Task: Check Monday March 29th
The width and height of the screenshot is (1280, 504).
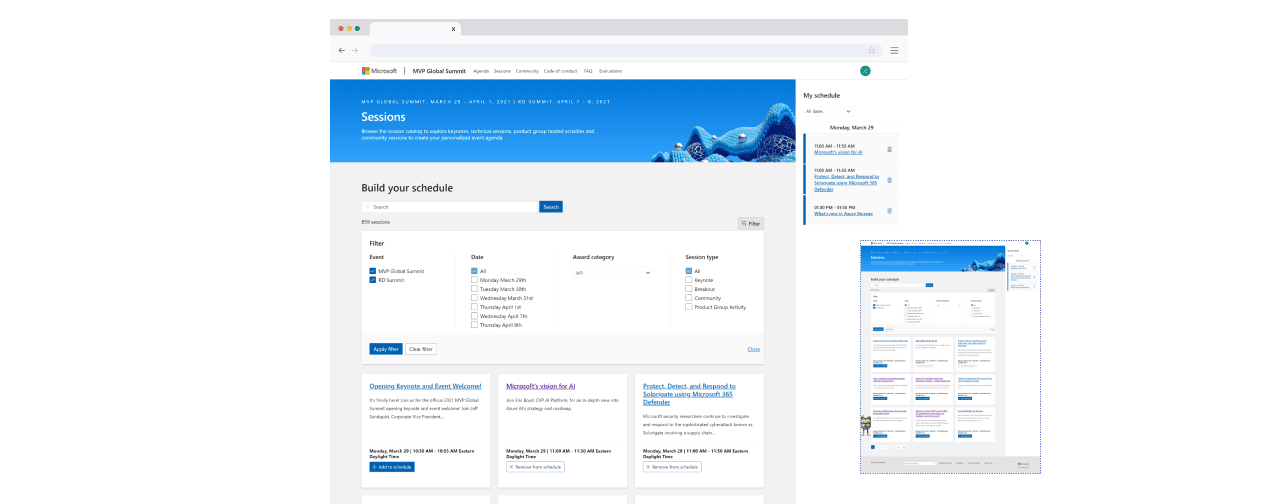Action: pos(475,280)
